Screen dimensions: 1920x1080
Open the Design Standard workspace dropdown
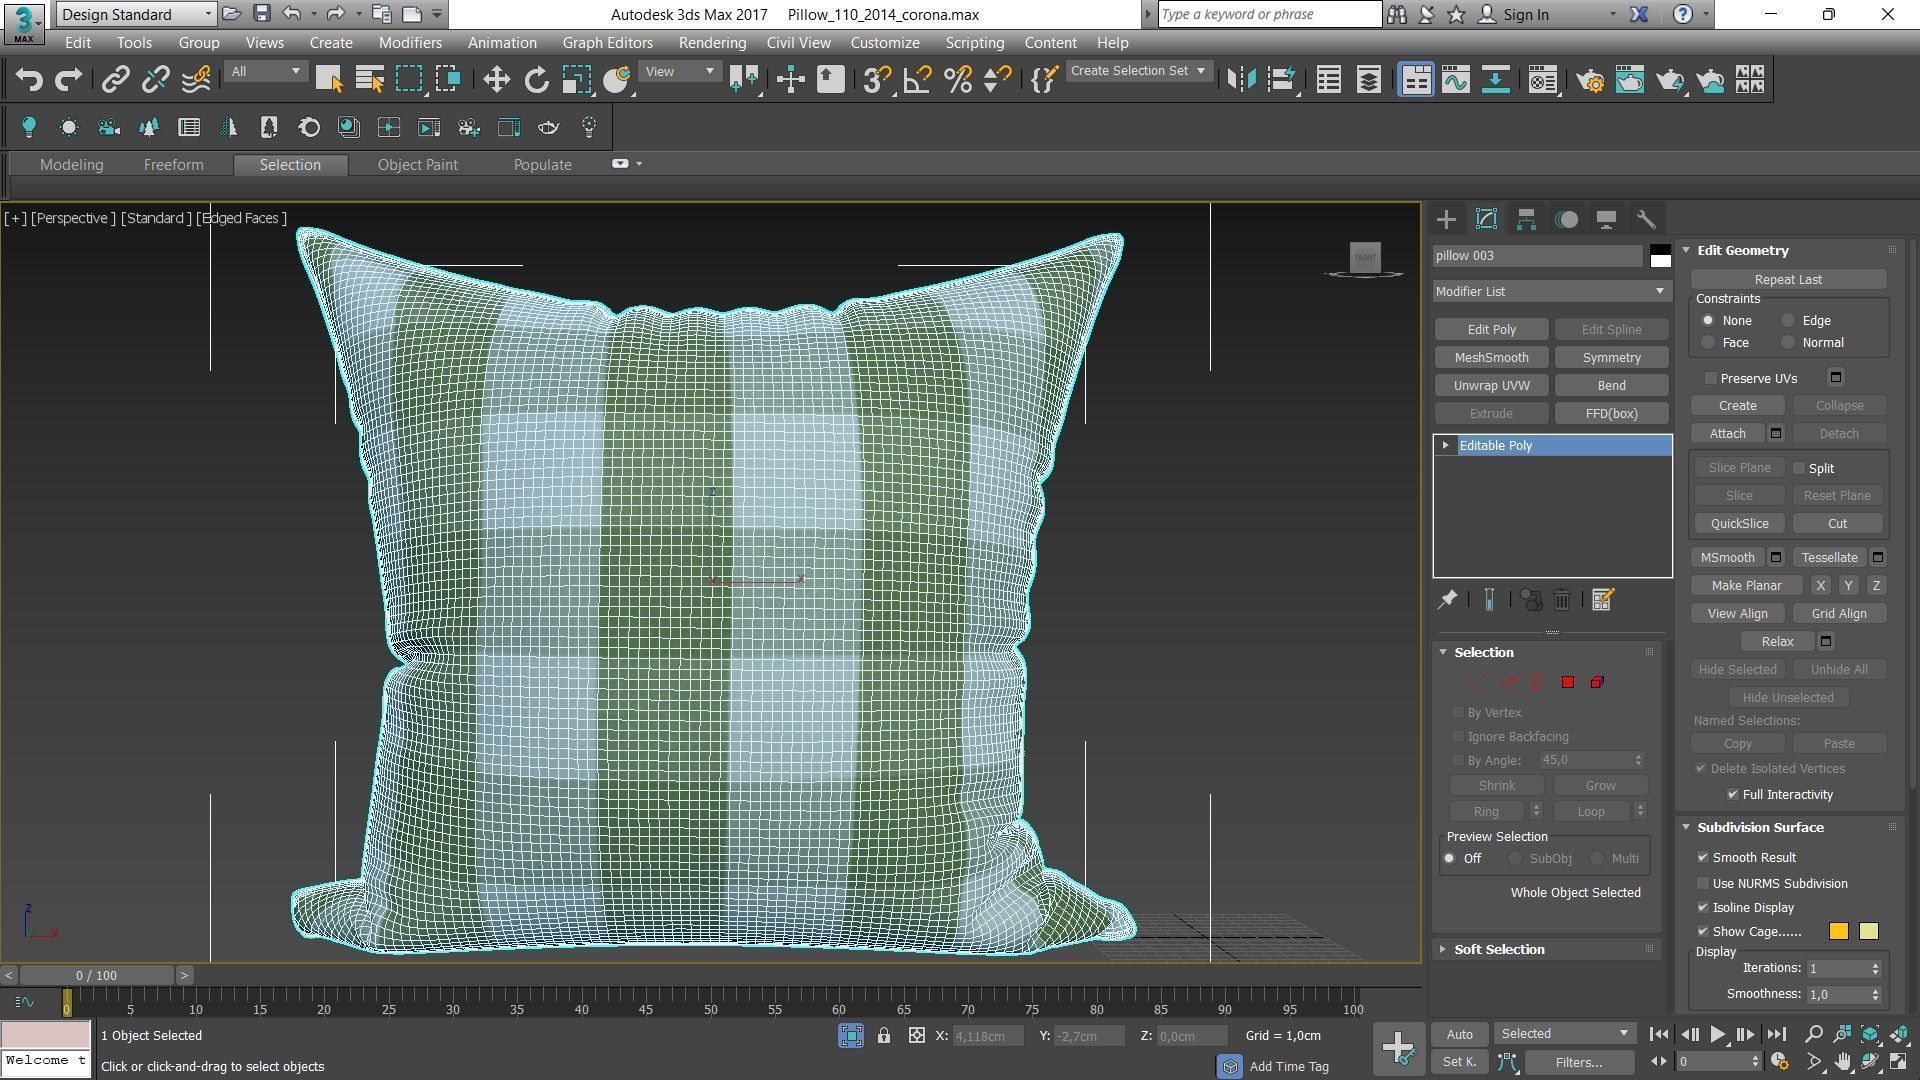point(136,14)
